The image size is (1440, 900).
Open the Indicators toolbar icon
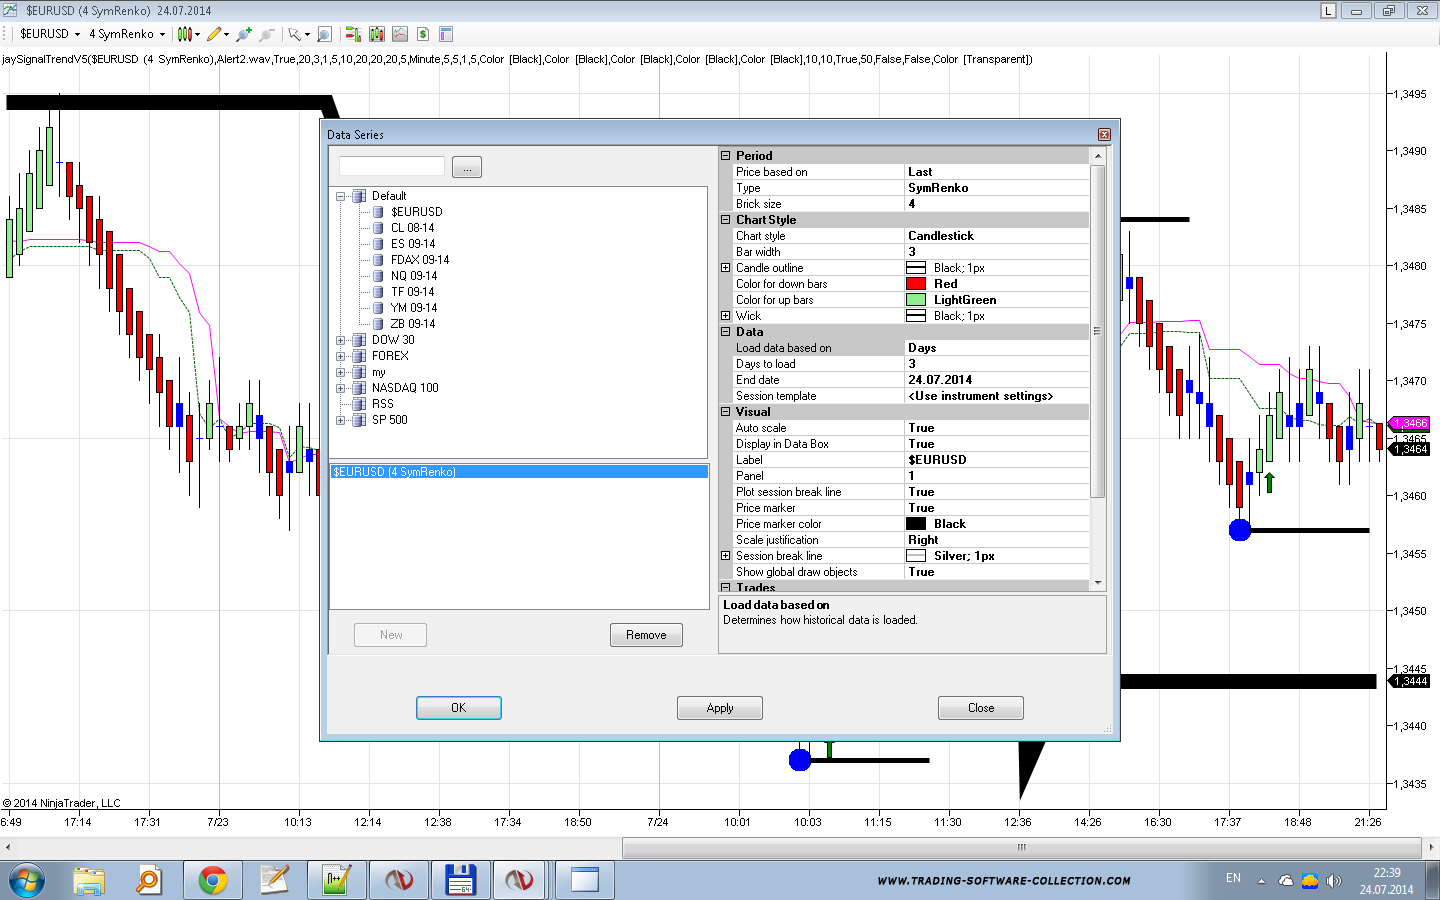point(400,34)
